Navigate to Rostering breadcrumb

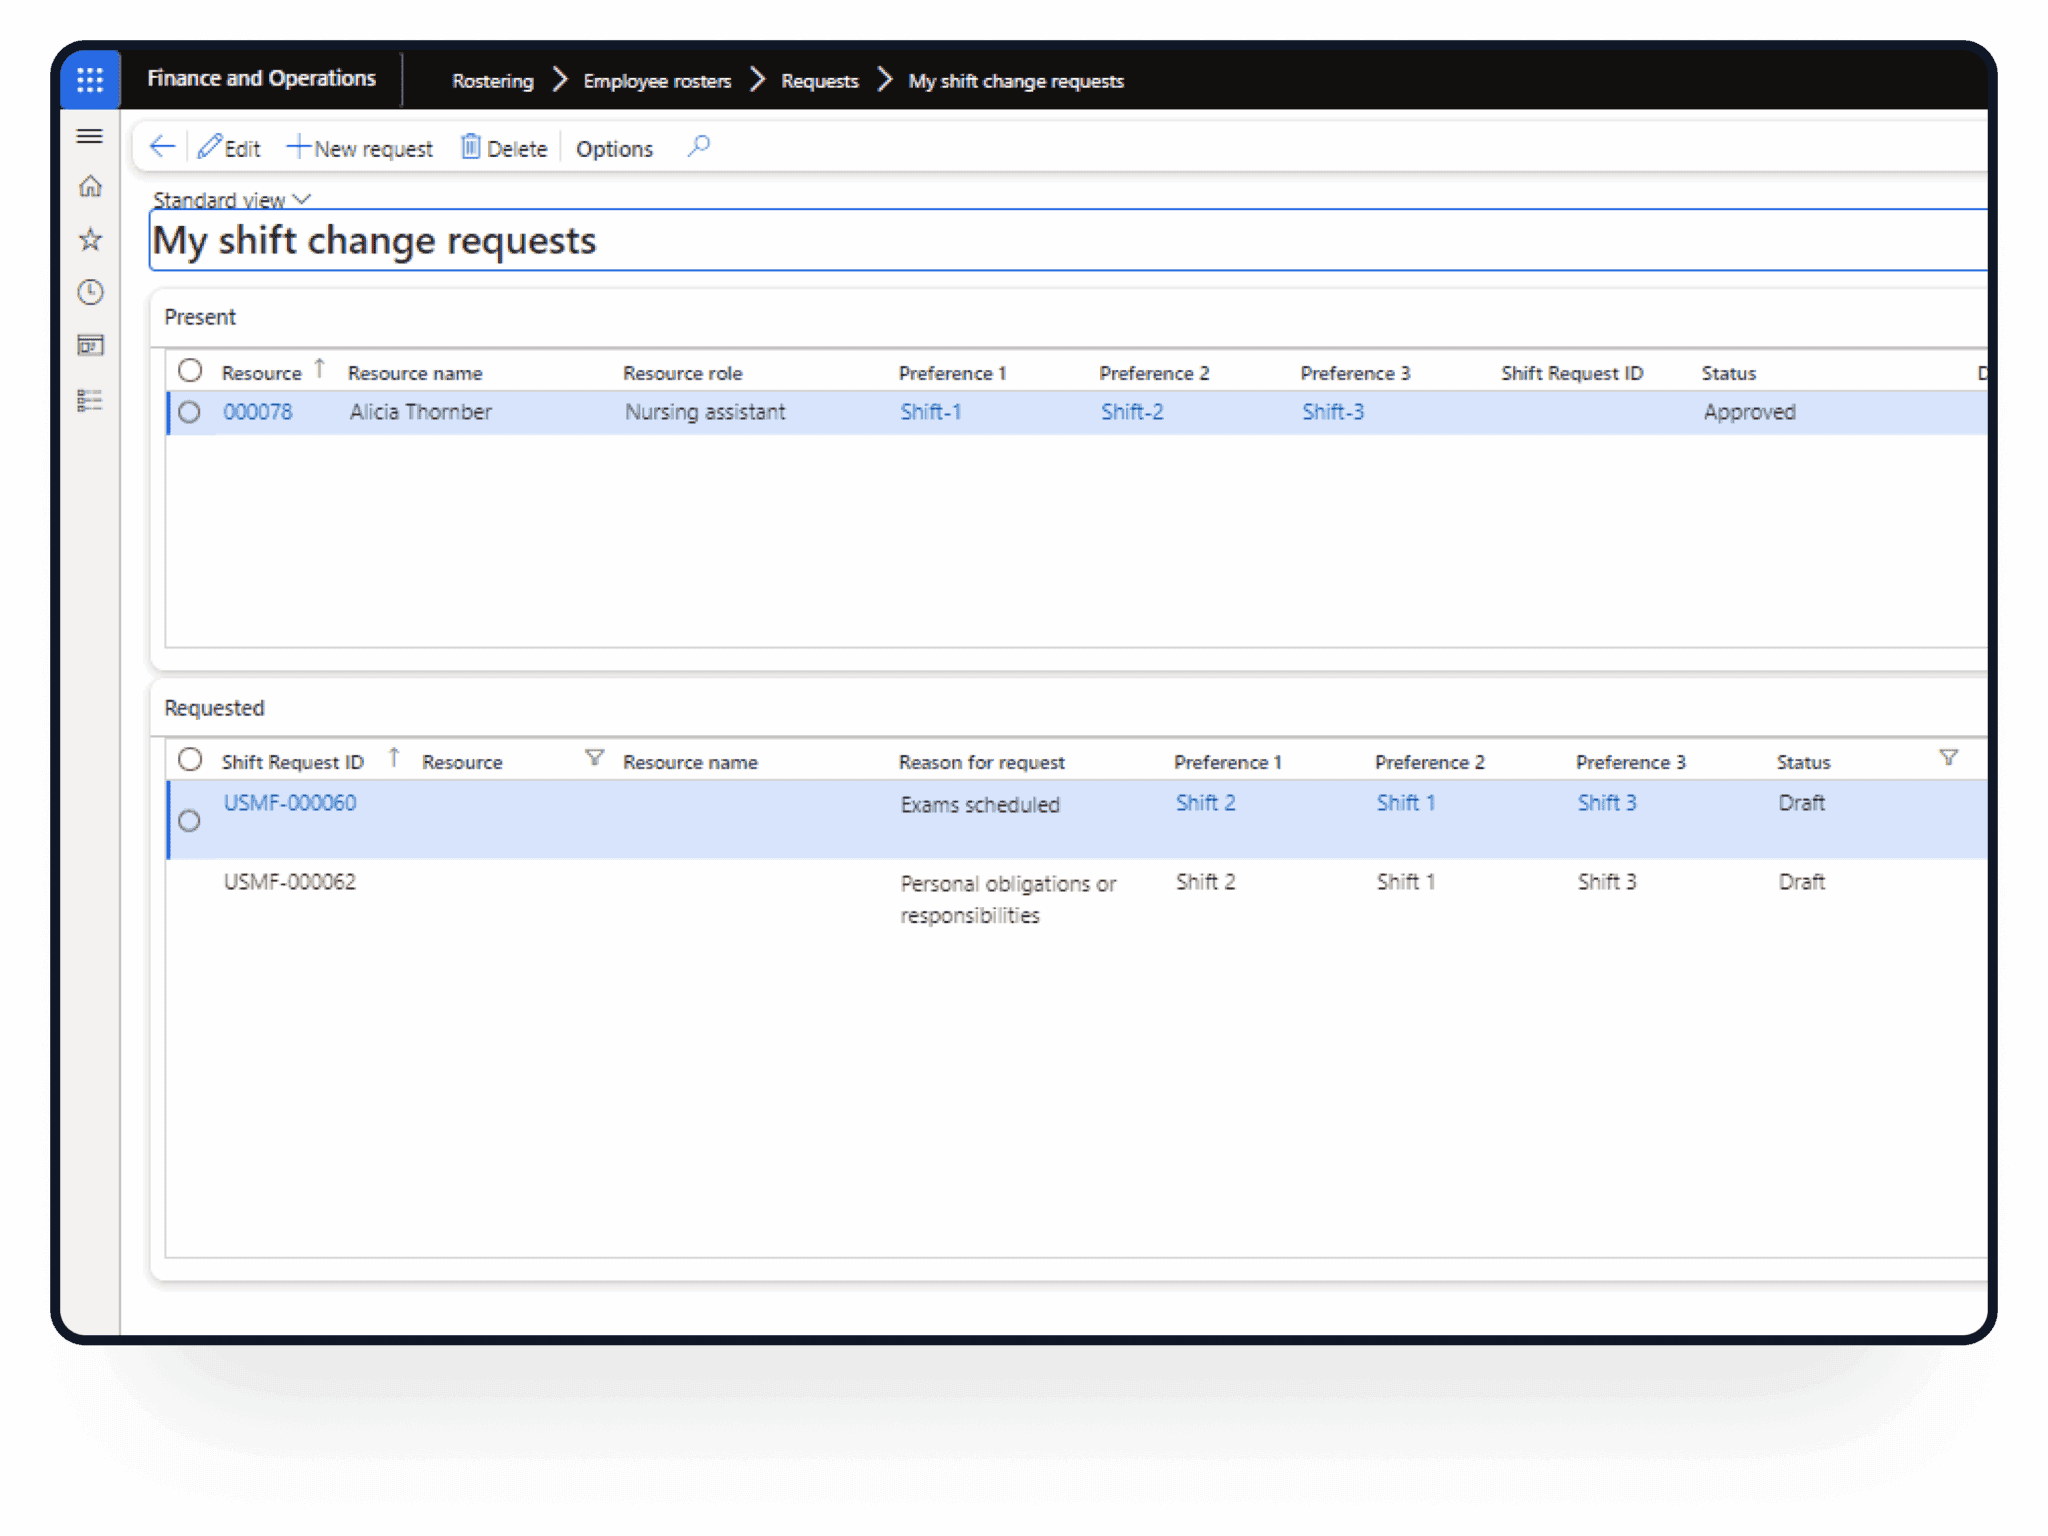[493, 81]
